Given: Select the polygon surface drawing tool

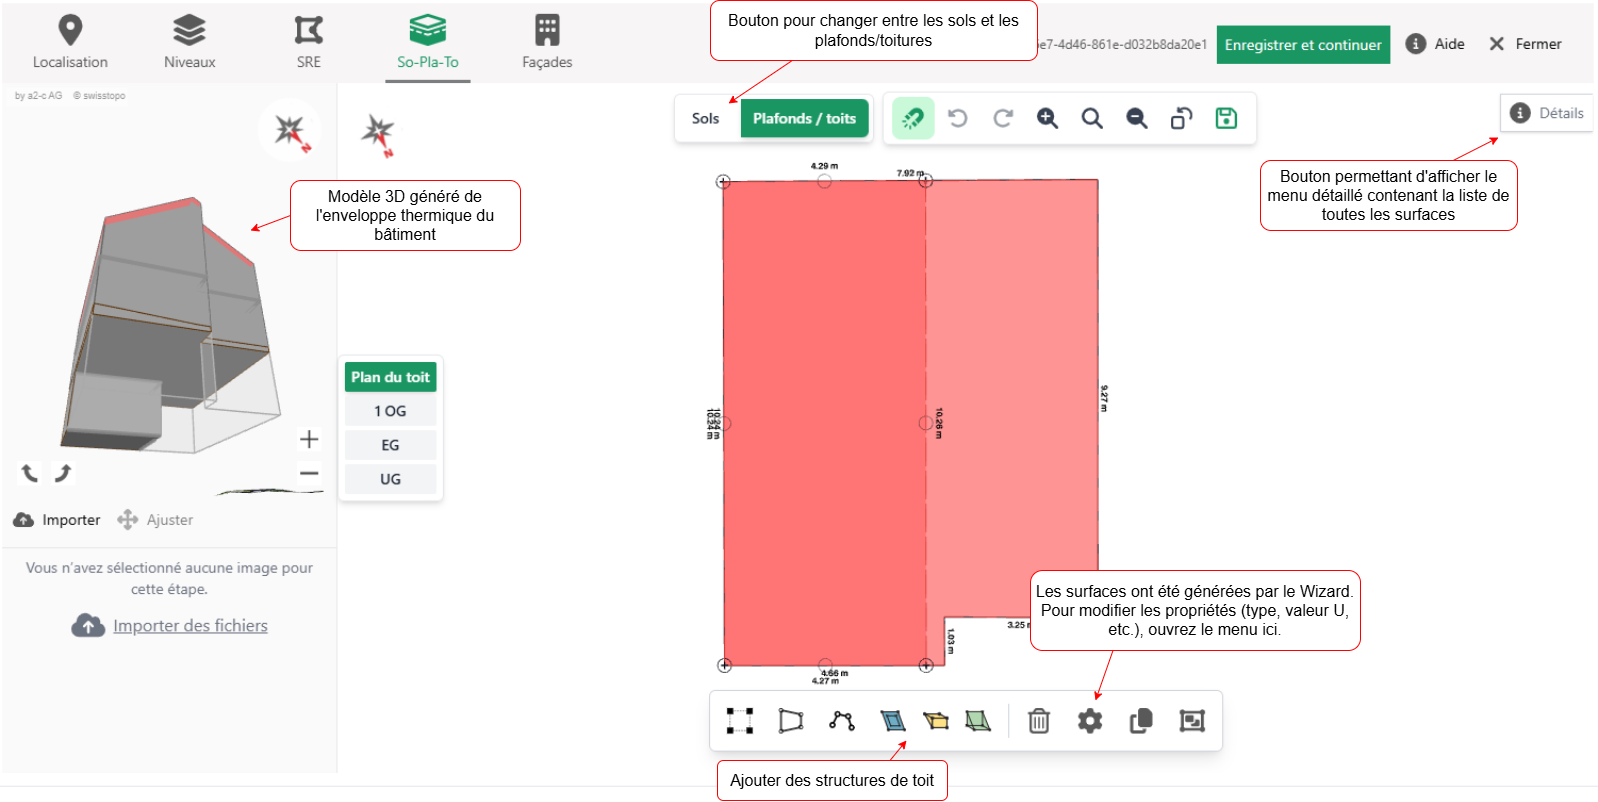Looking at the screenshot, I should (791, 721).
